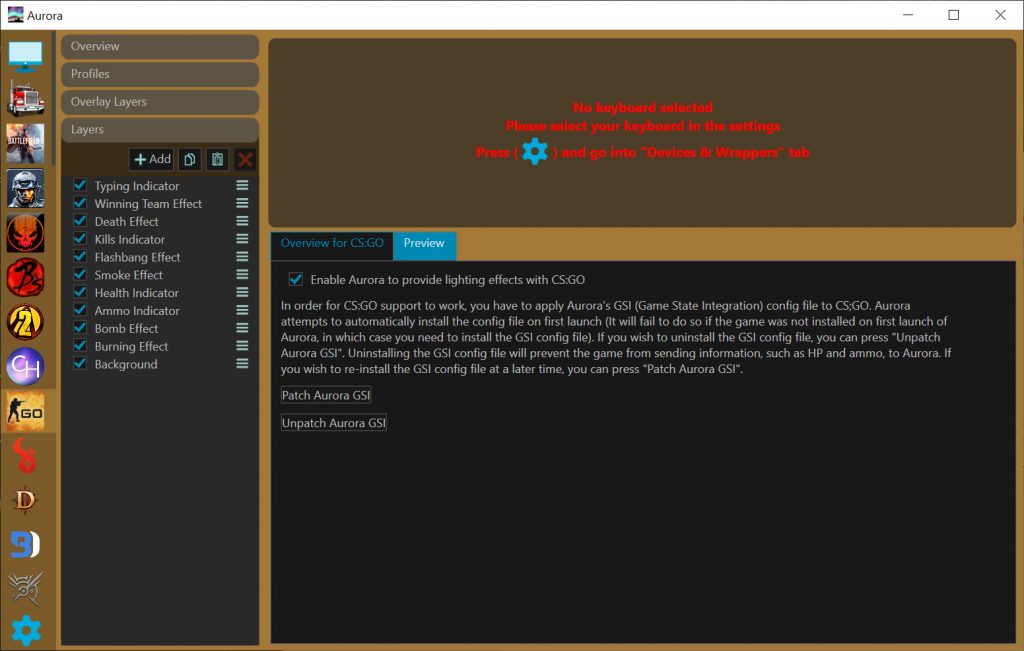This screenshot has height=651, width=1024.
Task: Copy the selected layer
Action: pos(190,159)
